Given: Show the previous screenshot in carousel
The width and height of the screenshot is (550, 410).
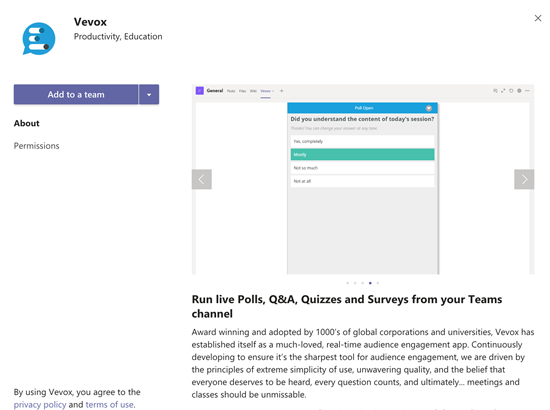Looking at the screenshot, I should 202,179.
